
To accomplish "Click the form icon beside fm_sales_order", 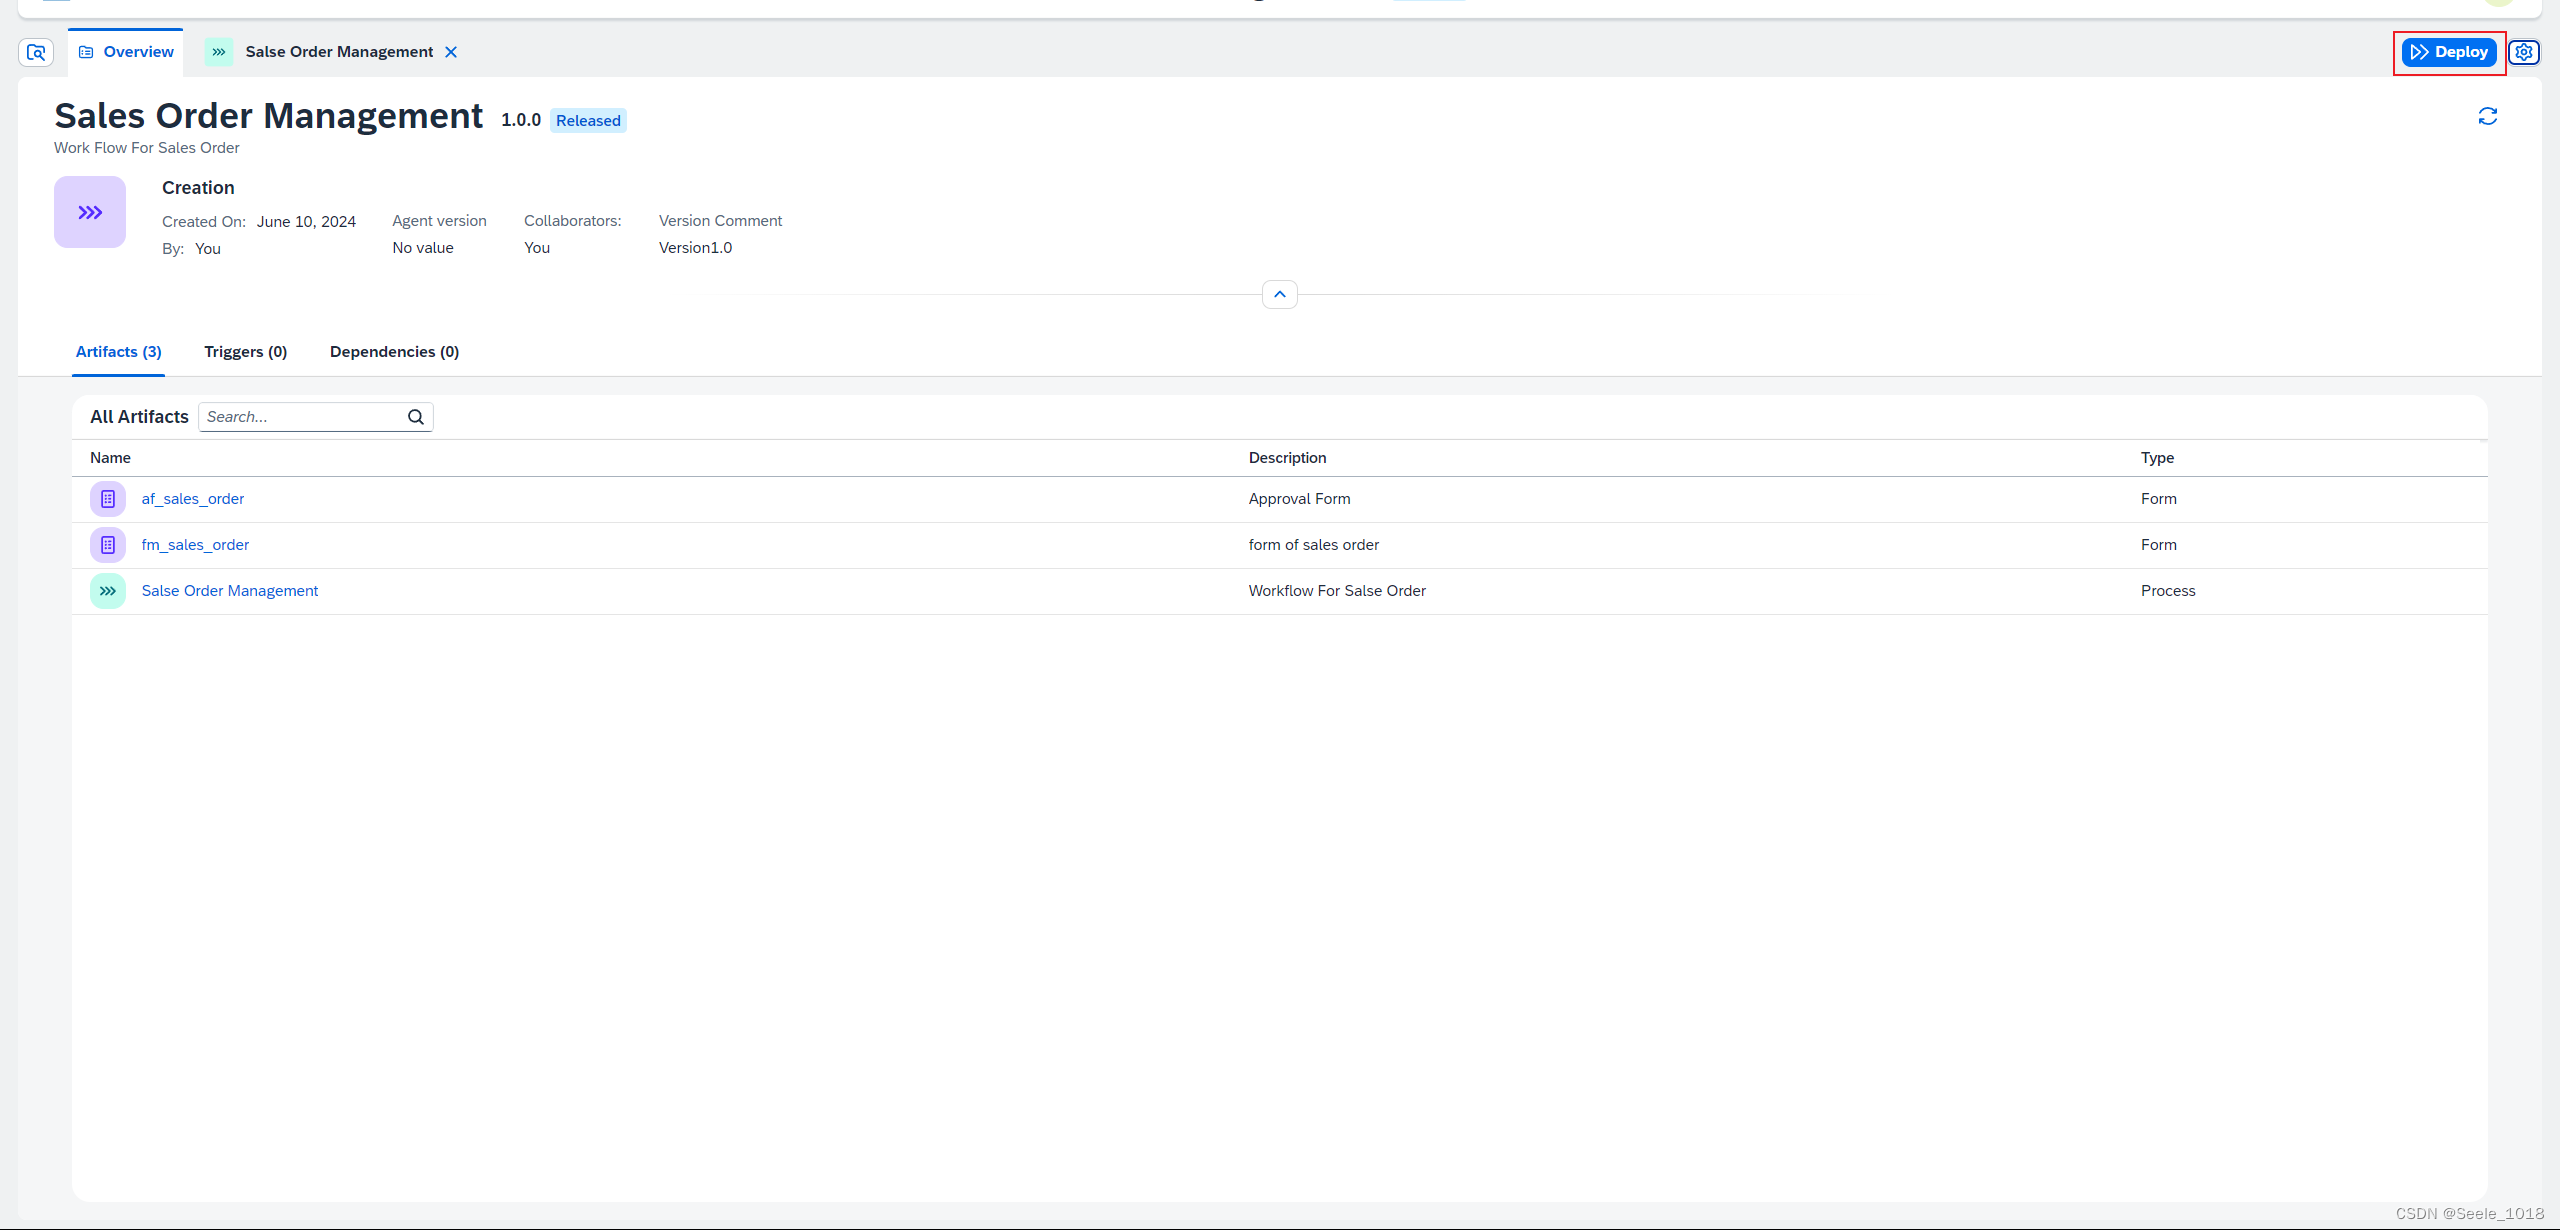I will pyautogui.click(x=108, y=545).
